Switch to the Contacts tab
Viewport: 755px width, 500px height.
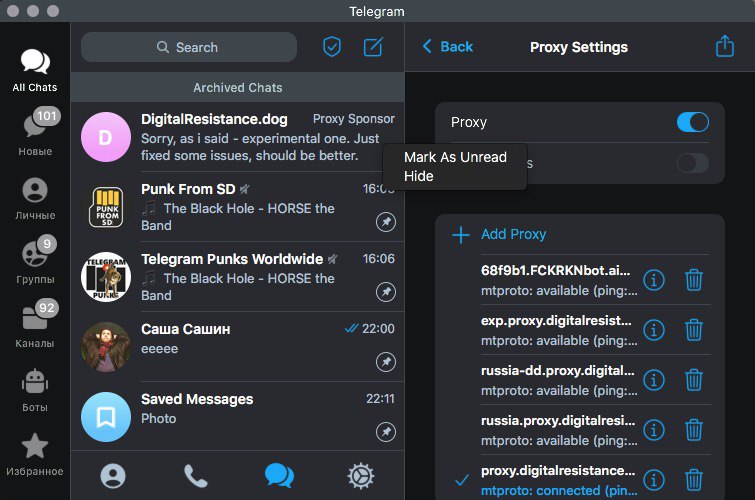tap(113, 476)
